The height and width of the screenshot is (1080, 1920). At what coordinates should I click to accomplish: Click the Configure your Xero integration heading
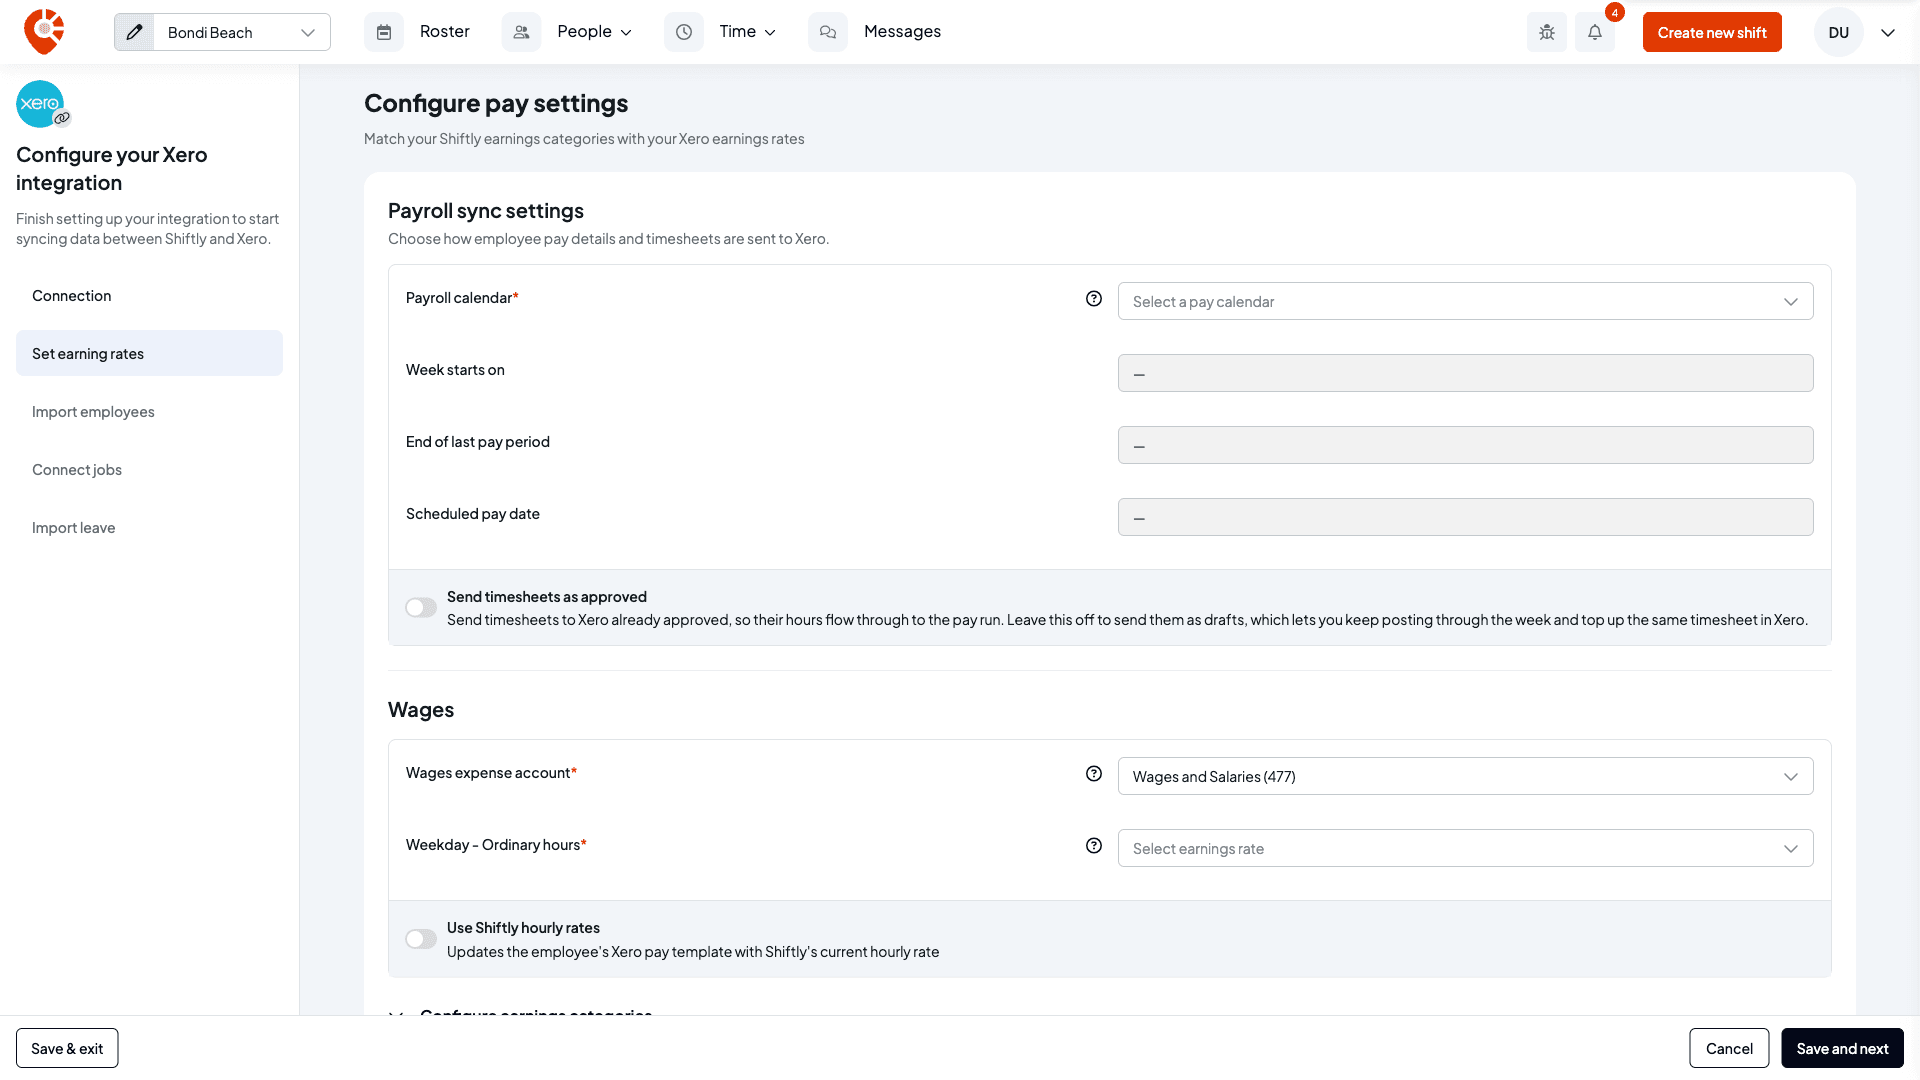coord(112,168)
